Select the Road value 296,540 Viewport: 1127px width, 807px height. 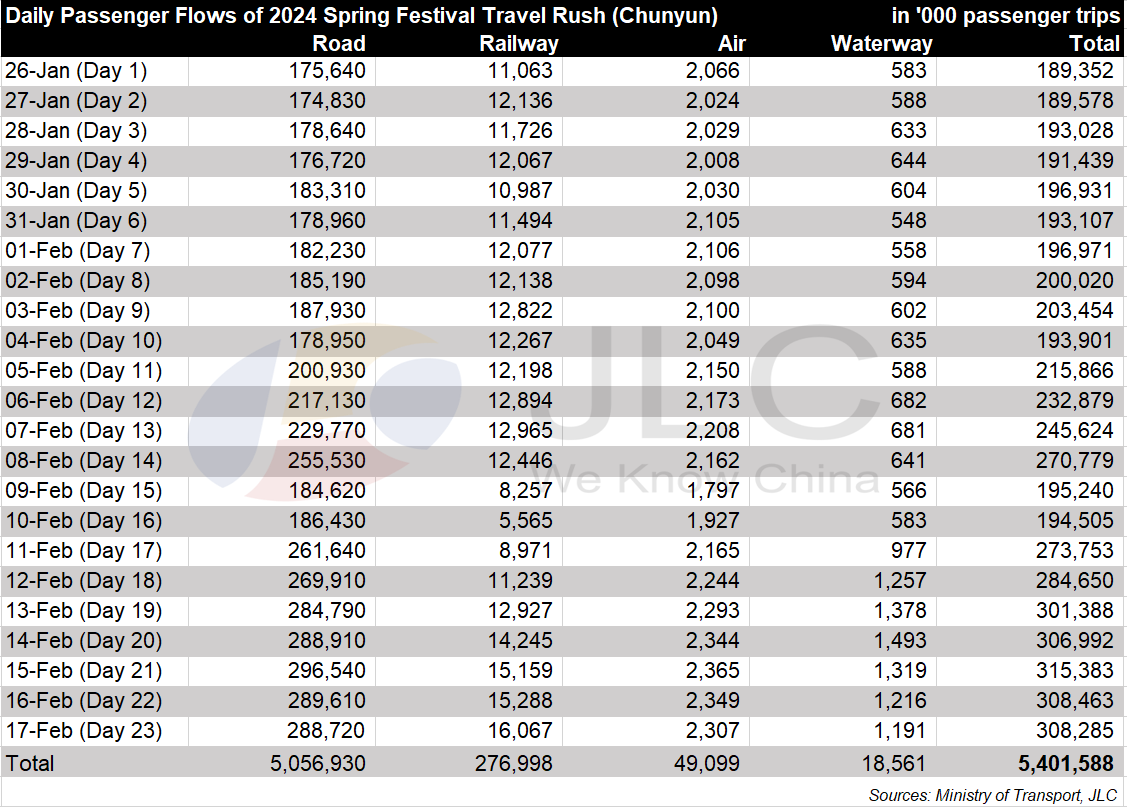[327, 671]
